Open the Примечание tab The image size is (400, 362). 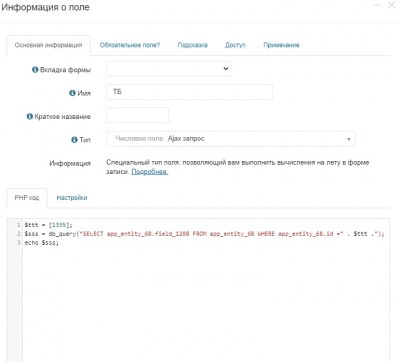(x=281, y=45)
